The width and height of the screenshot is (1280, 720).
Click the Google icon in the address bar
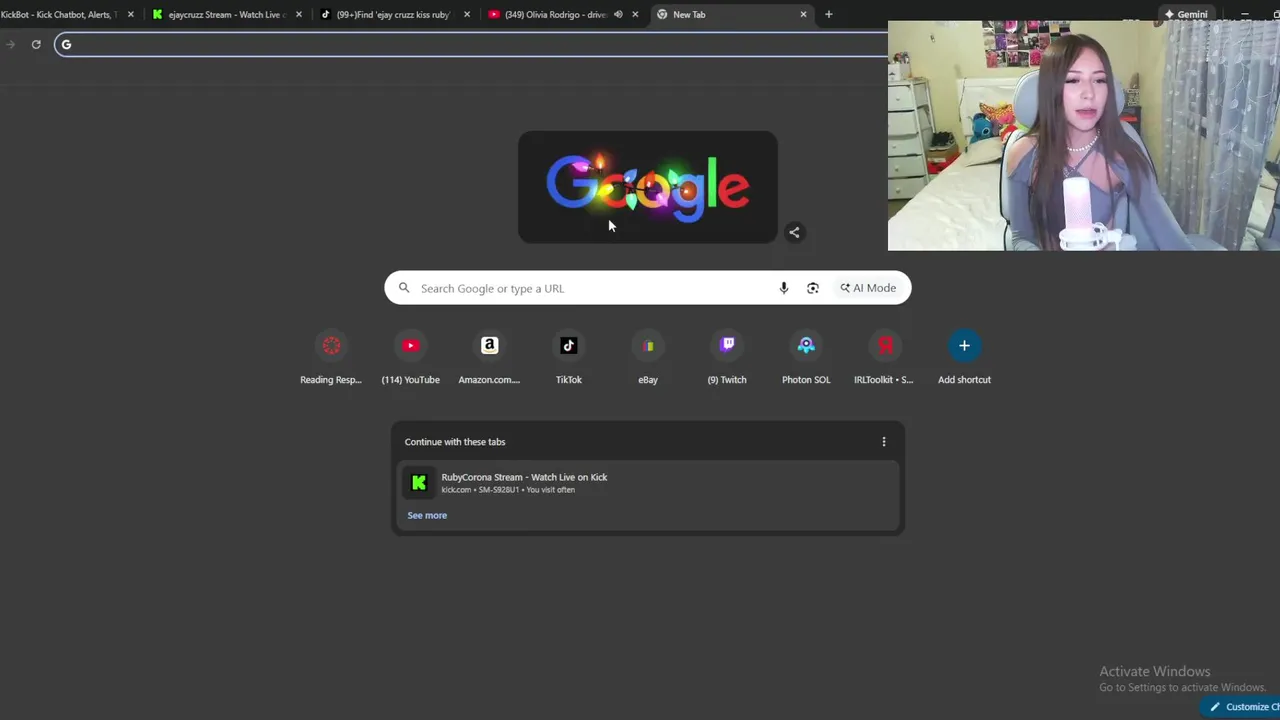tap(66, 44)
